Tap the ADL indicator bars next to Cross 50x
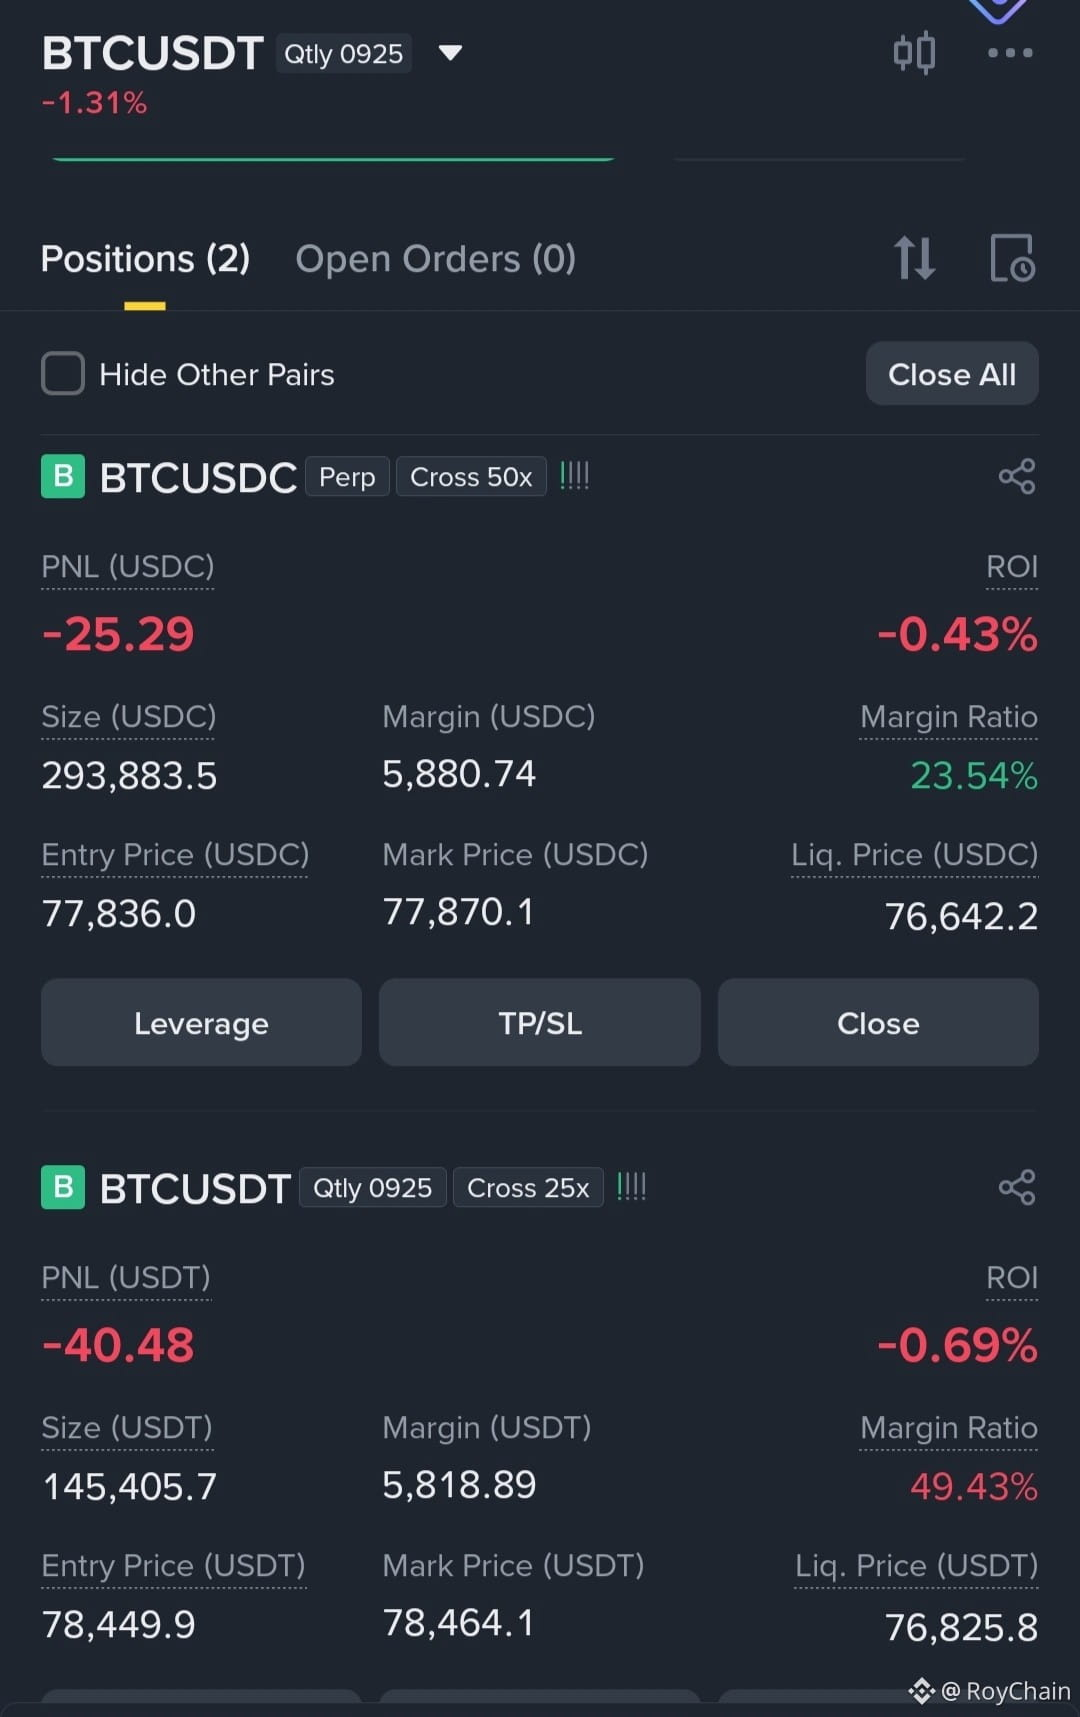Image resolution: width=1080 pixels, height=1717 pixels. 574,476
